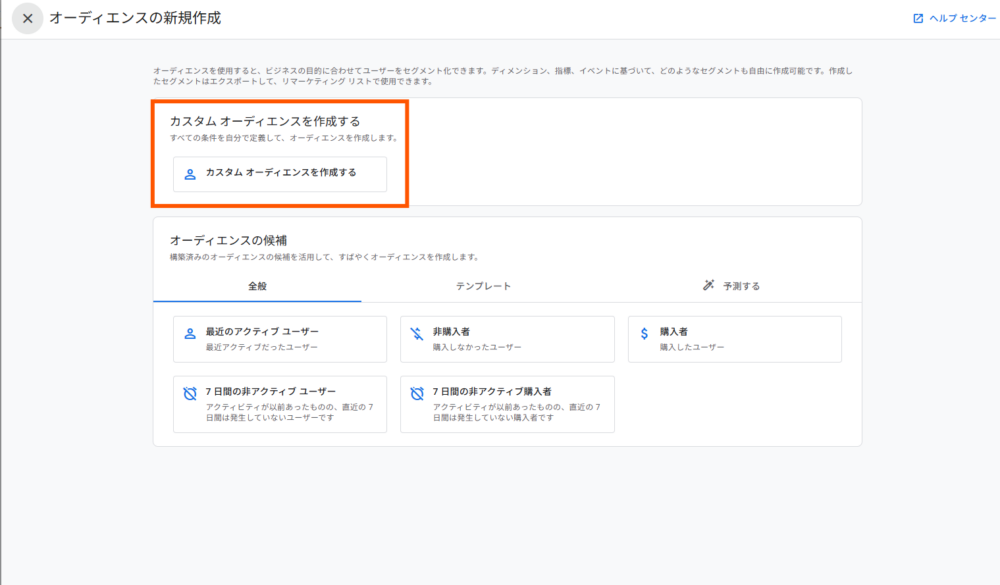Close the new audience creation panel
The width and height of the screenshot is (1000, 585).
[x=27, y=19]
